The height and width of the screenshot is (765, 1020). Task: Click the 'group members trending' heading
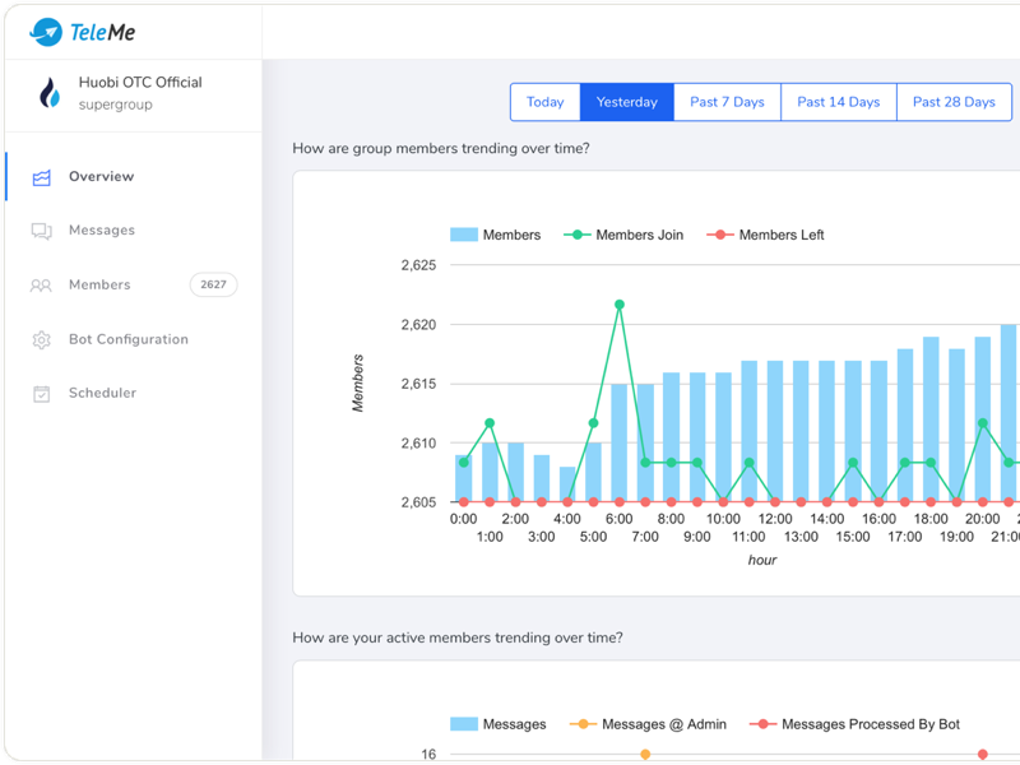click(x=441, y=148)
